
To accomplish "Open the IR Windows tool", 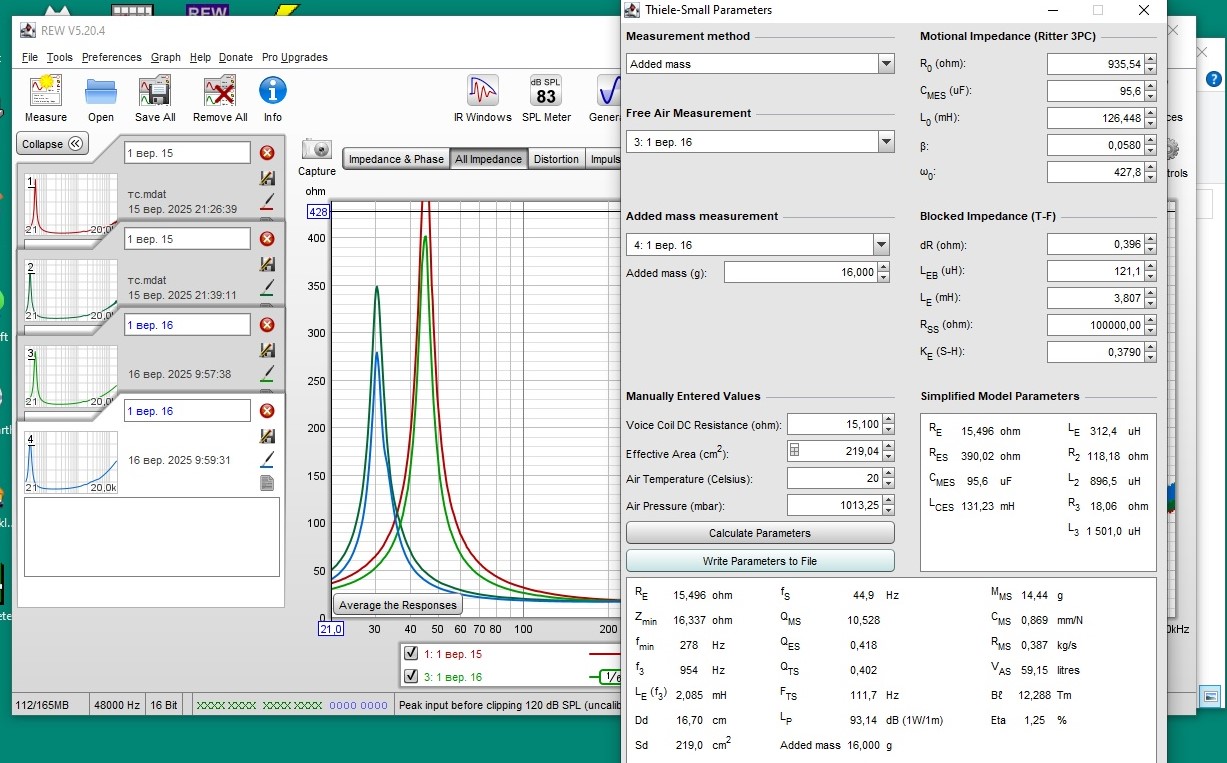I will [x=482, y=92].
